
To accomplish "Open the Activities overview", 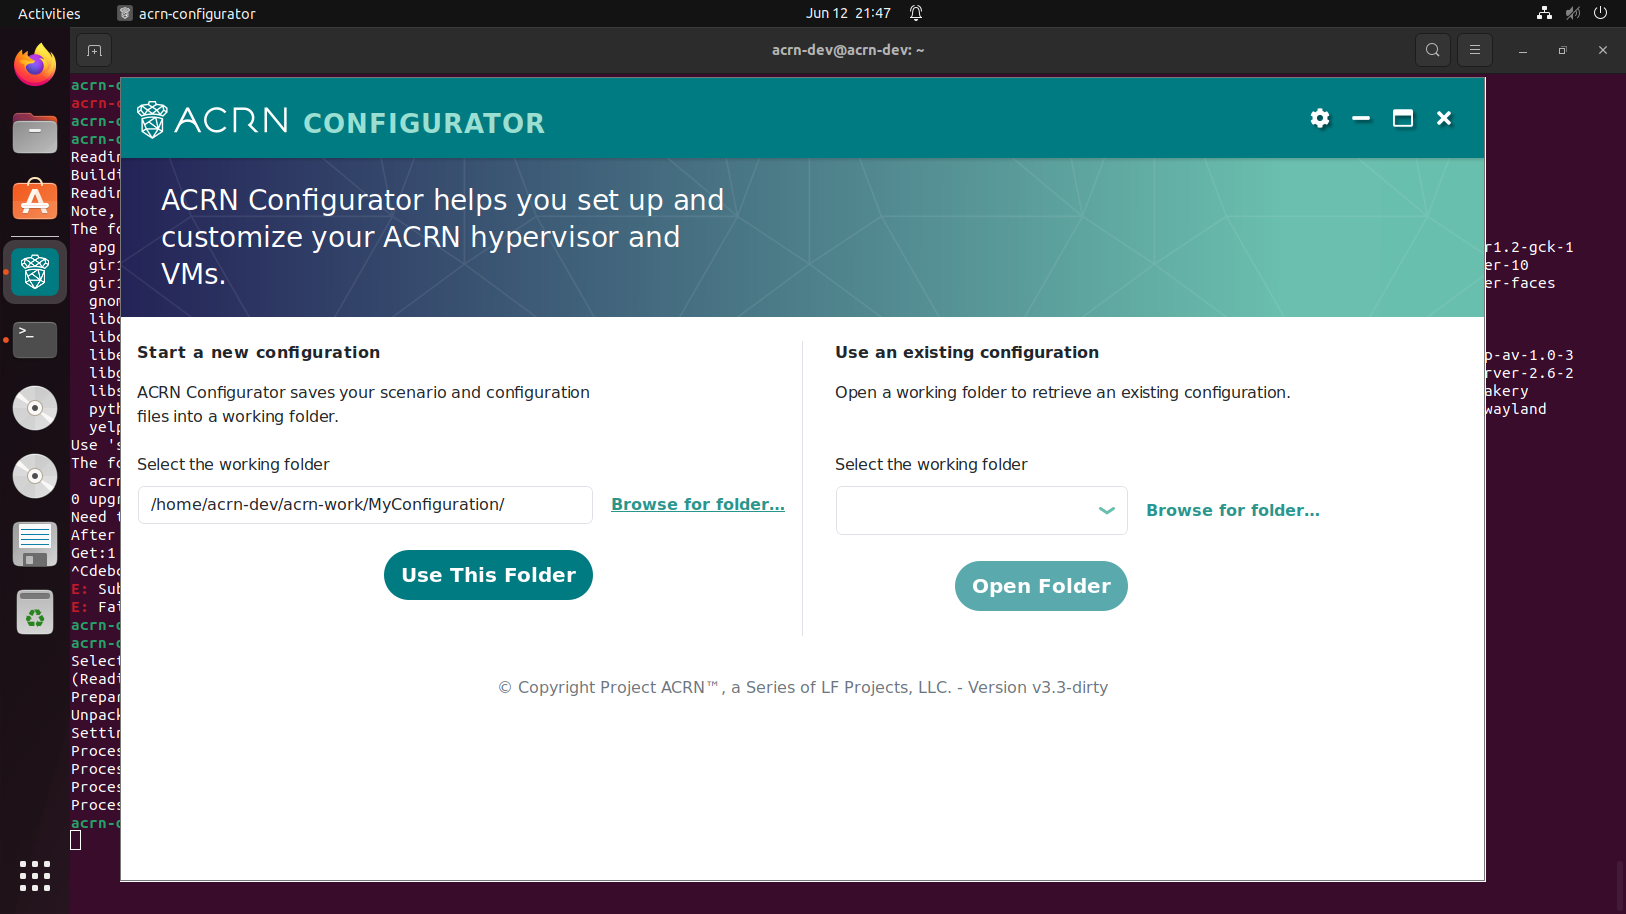I will 49,13.
